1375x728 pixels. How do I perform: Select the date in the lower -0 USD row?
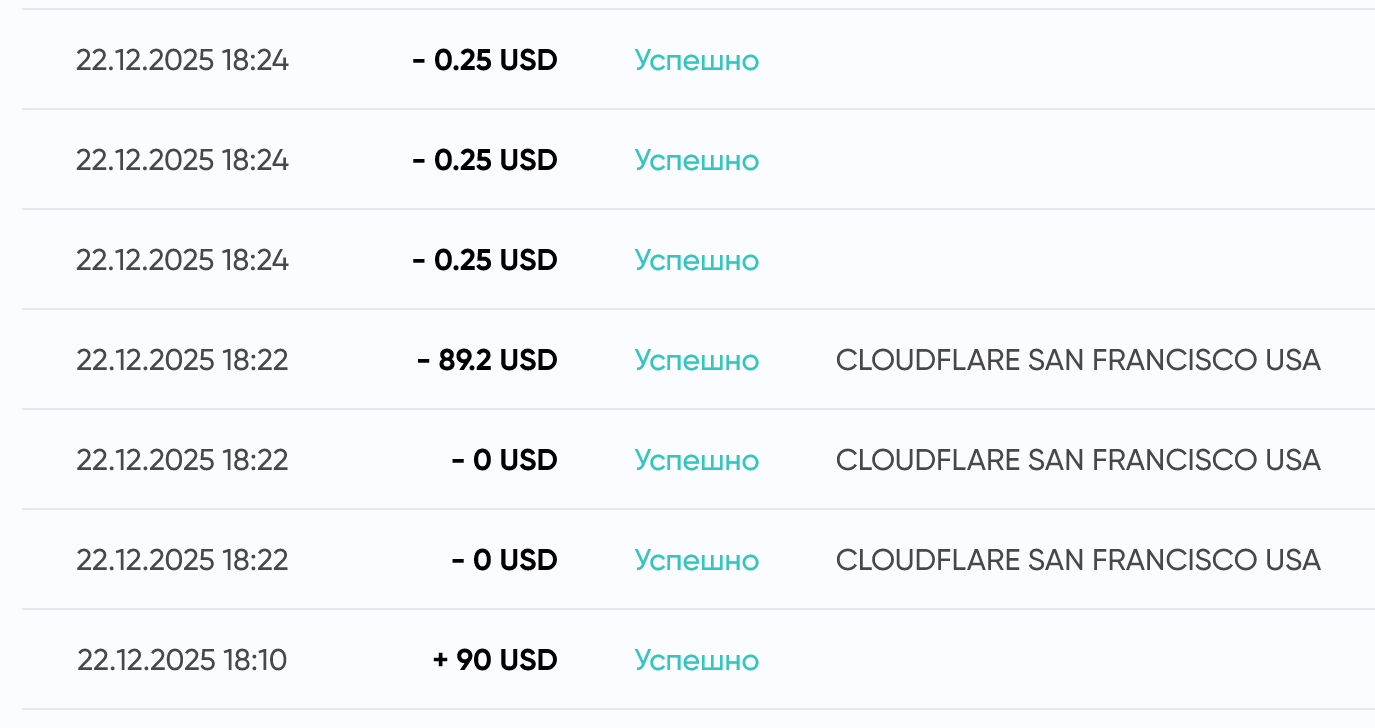(x=182, y=560)
